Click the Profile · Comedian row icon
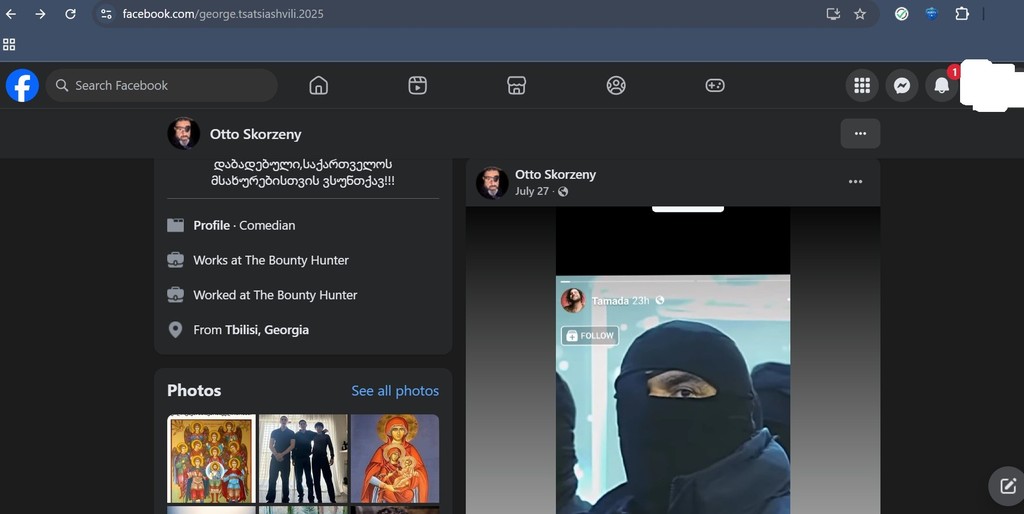 (x=175, y=225)
